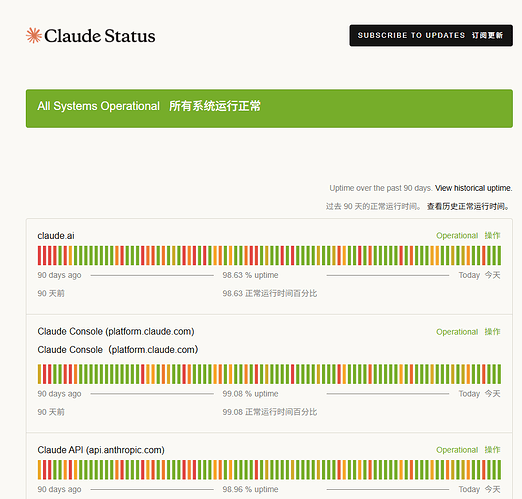Click Operational status beside Claude API

tap(457, 450)
